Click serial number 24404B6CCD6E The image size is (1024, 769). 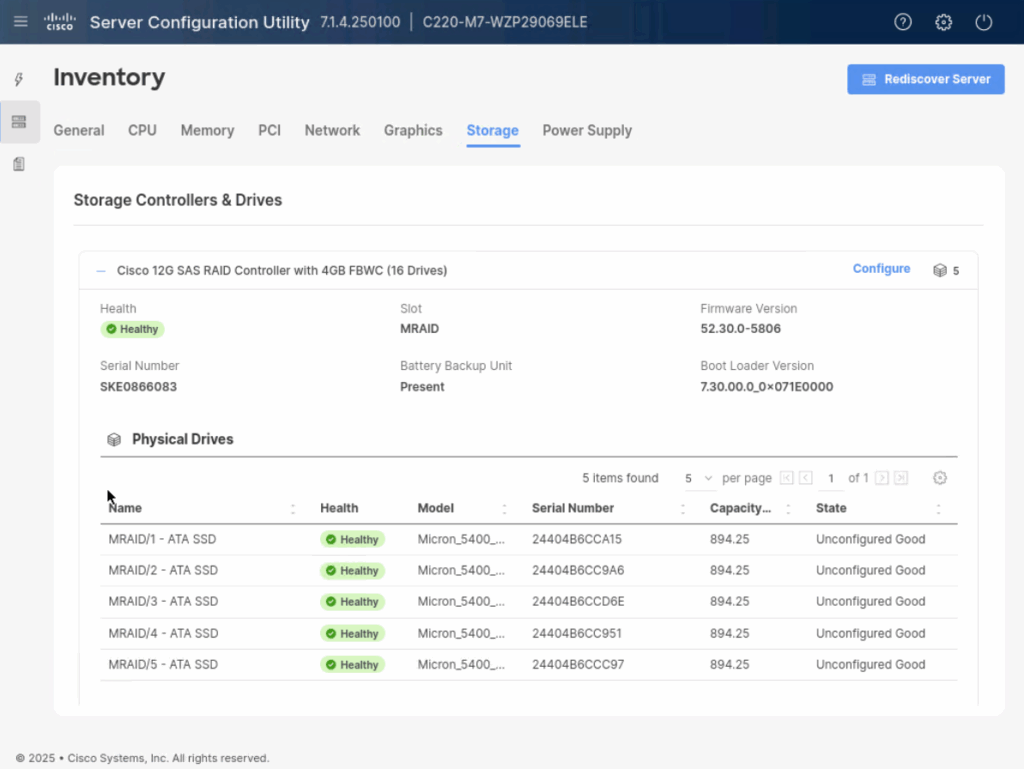(x=578, y=602)
